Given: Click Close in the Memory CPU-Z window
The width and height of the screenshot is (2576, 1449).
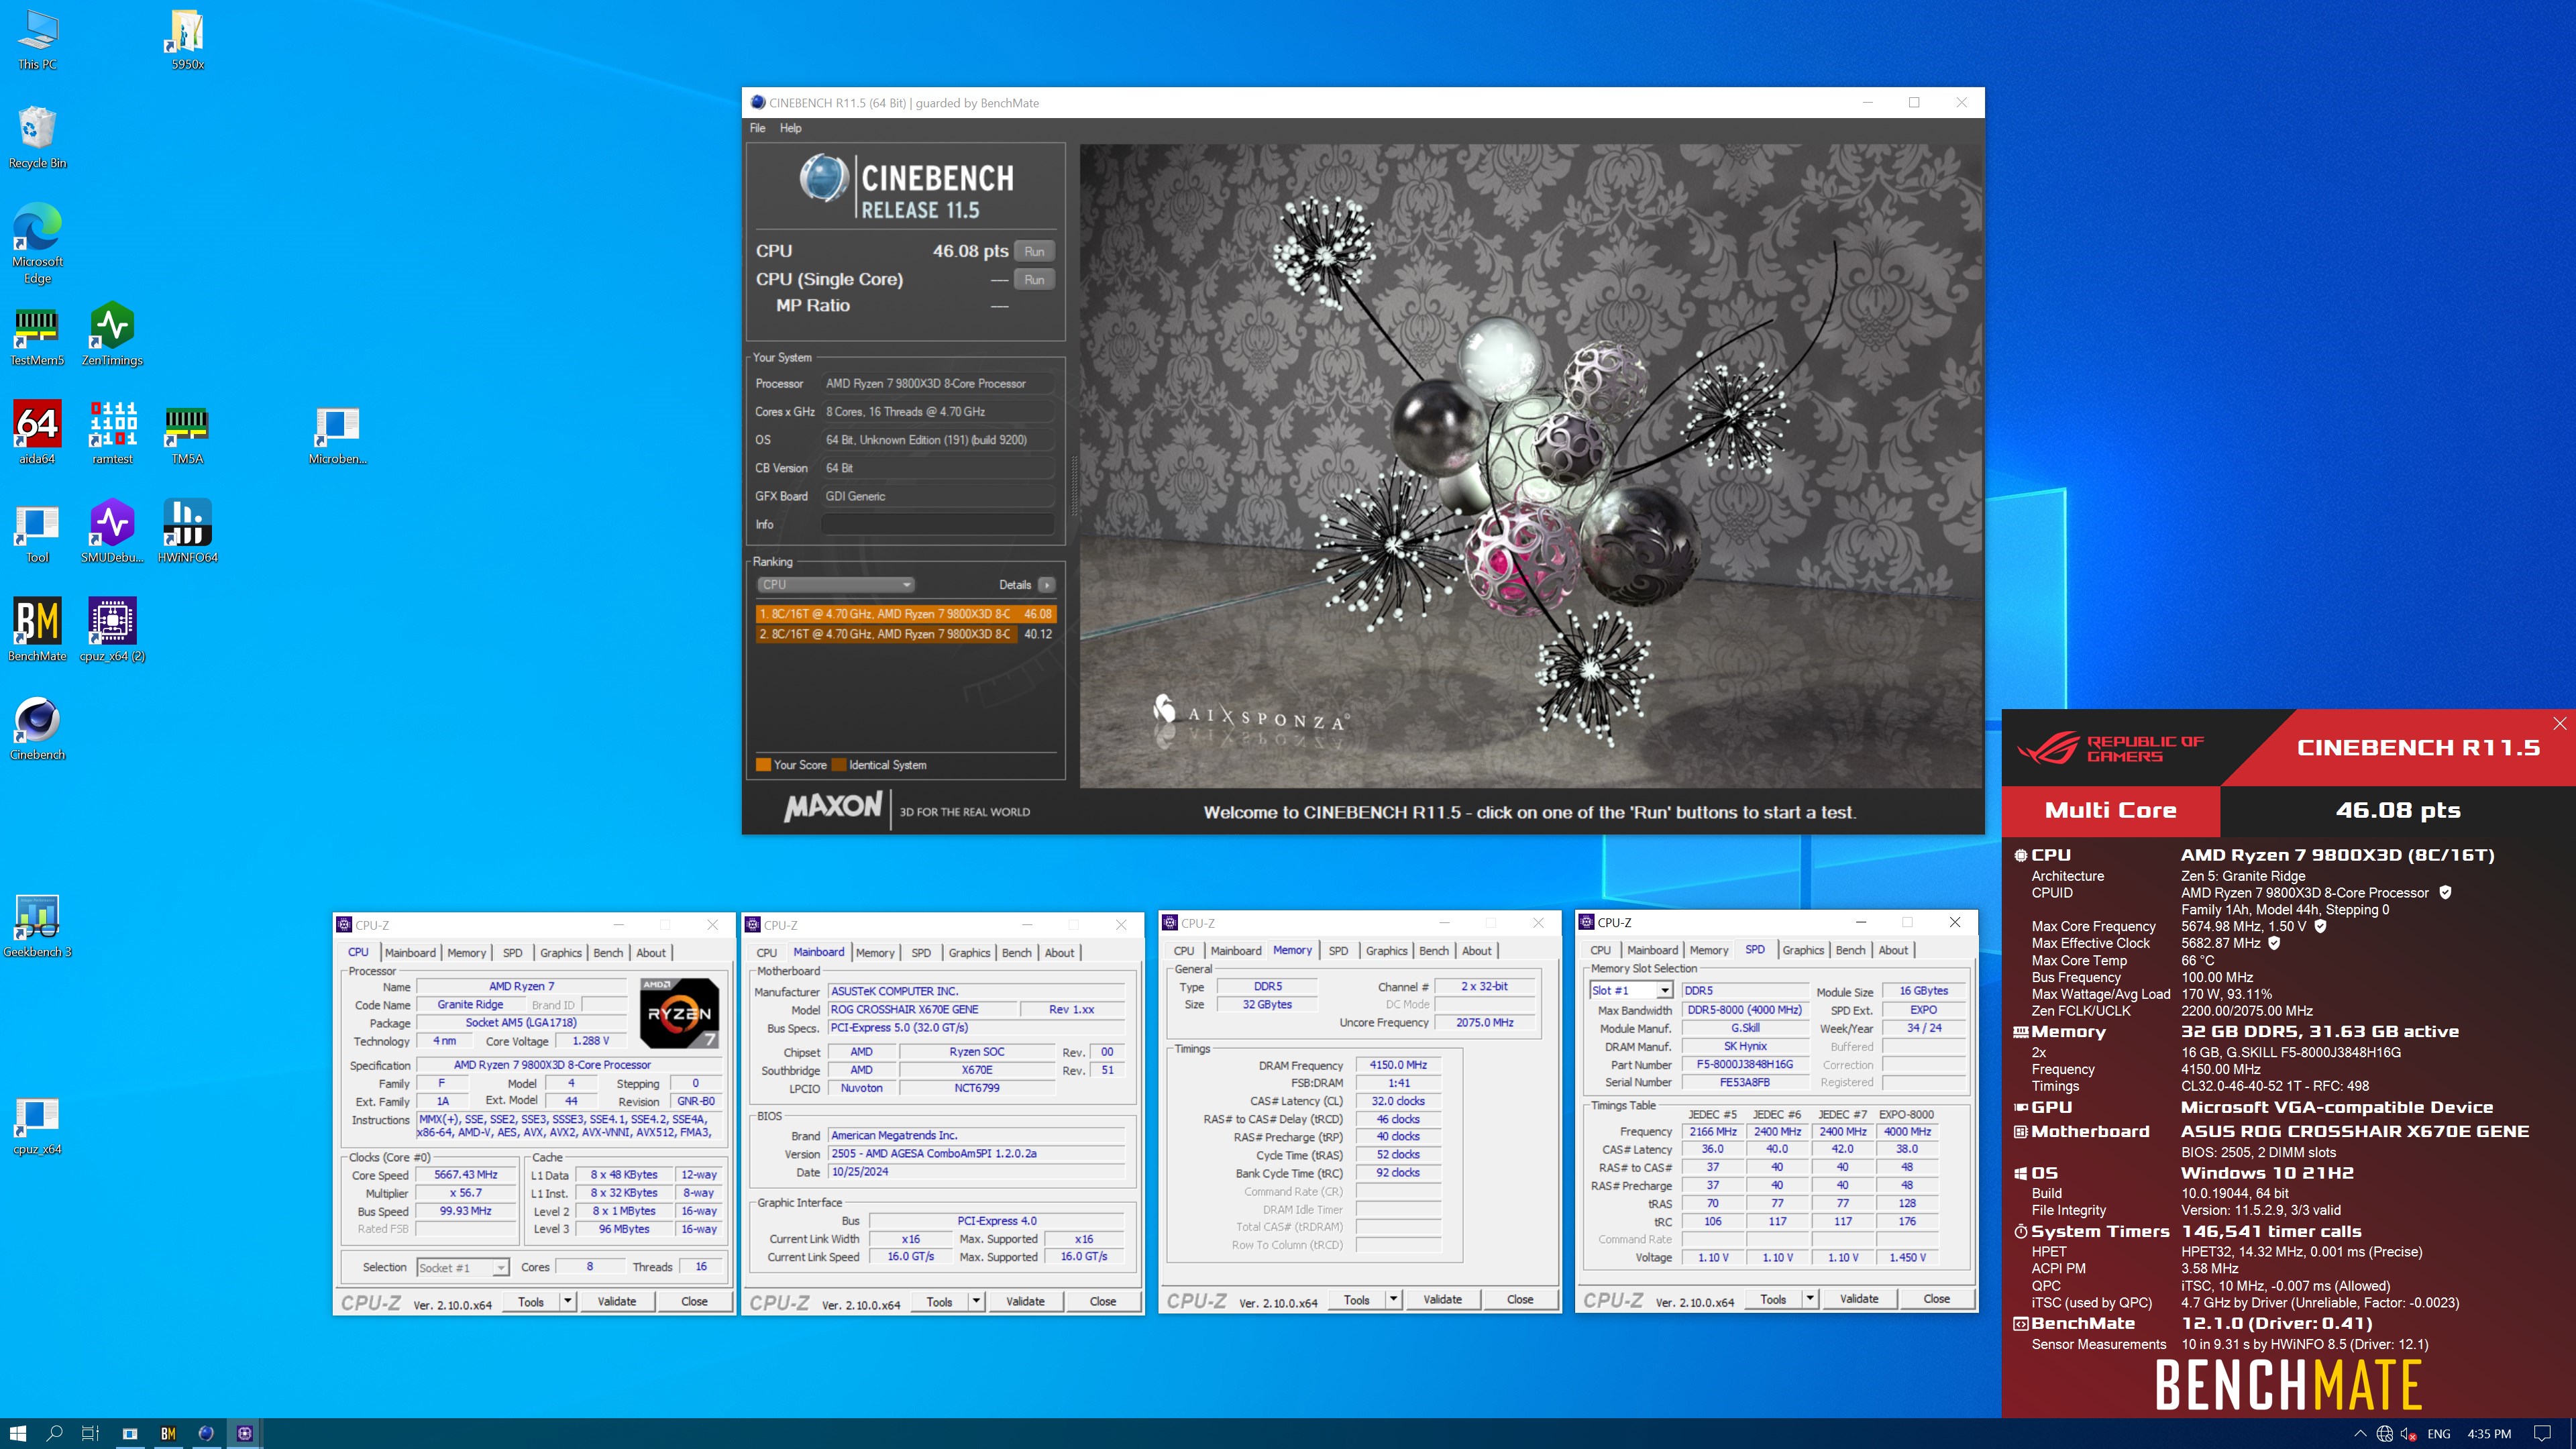Looking at the screenshot, I should tap(1520, 1299).
